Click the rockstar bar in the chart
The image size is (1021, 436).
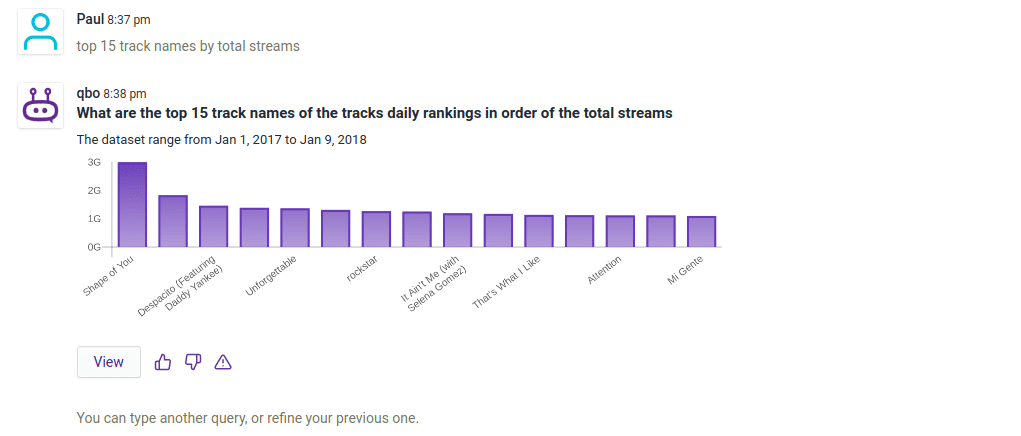tap(376, 229)
